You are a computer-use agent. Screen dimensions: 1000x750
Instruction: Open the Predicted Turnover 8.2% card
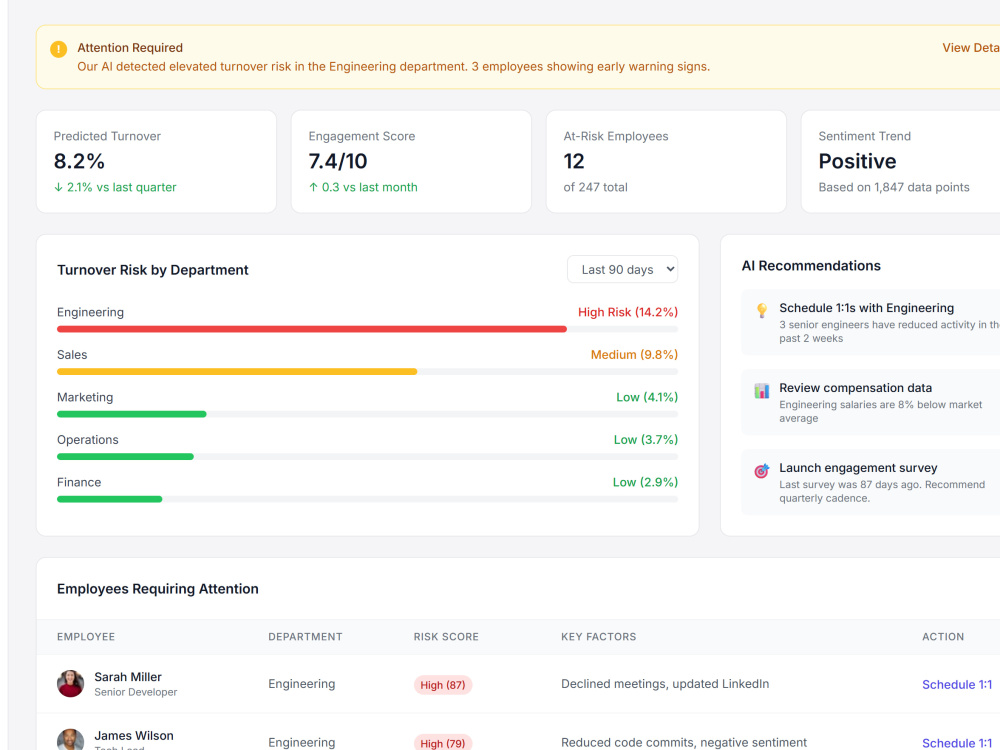tap(156, 161)
